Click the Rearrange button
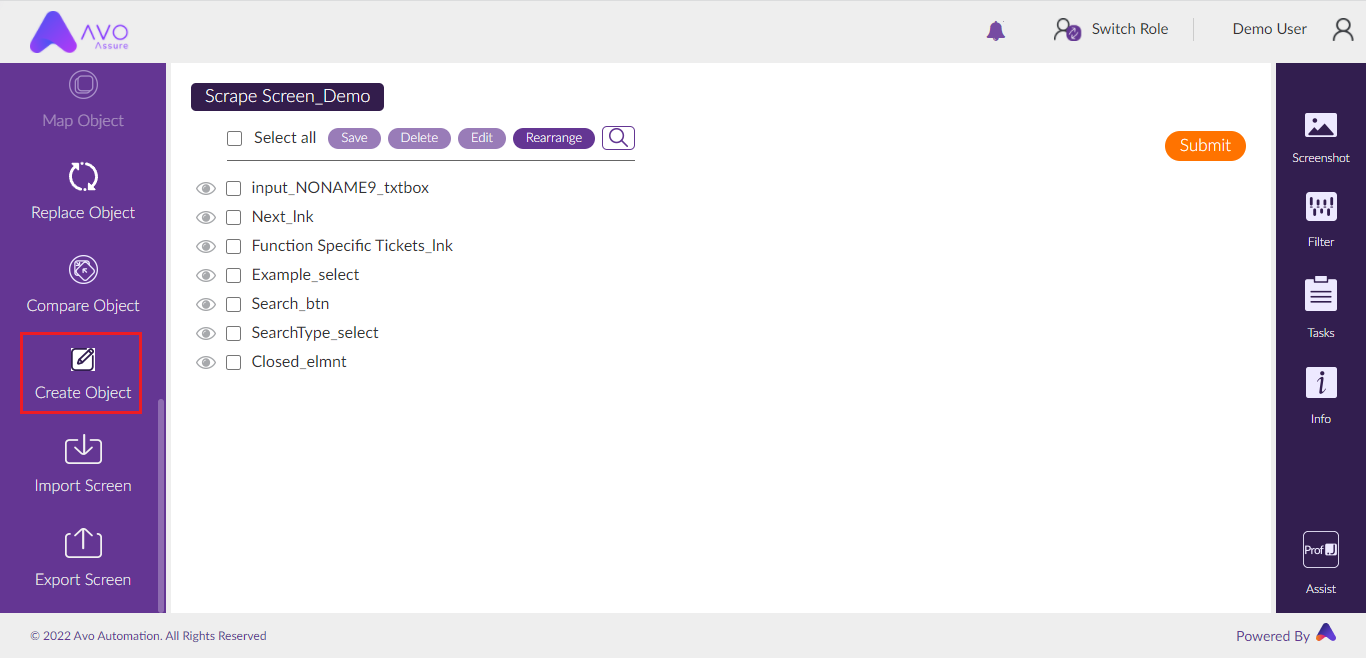The width and height of the screenshot is (1366, 658). (x=554, y=138)
